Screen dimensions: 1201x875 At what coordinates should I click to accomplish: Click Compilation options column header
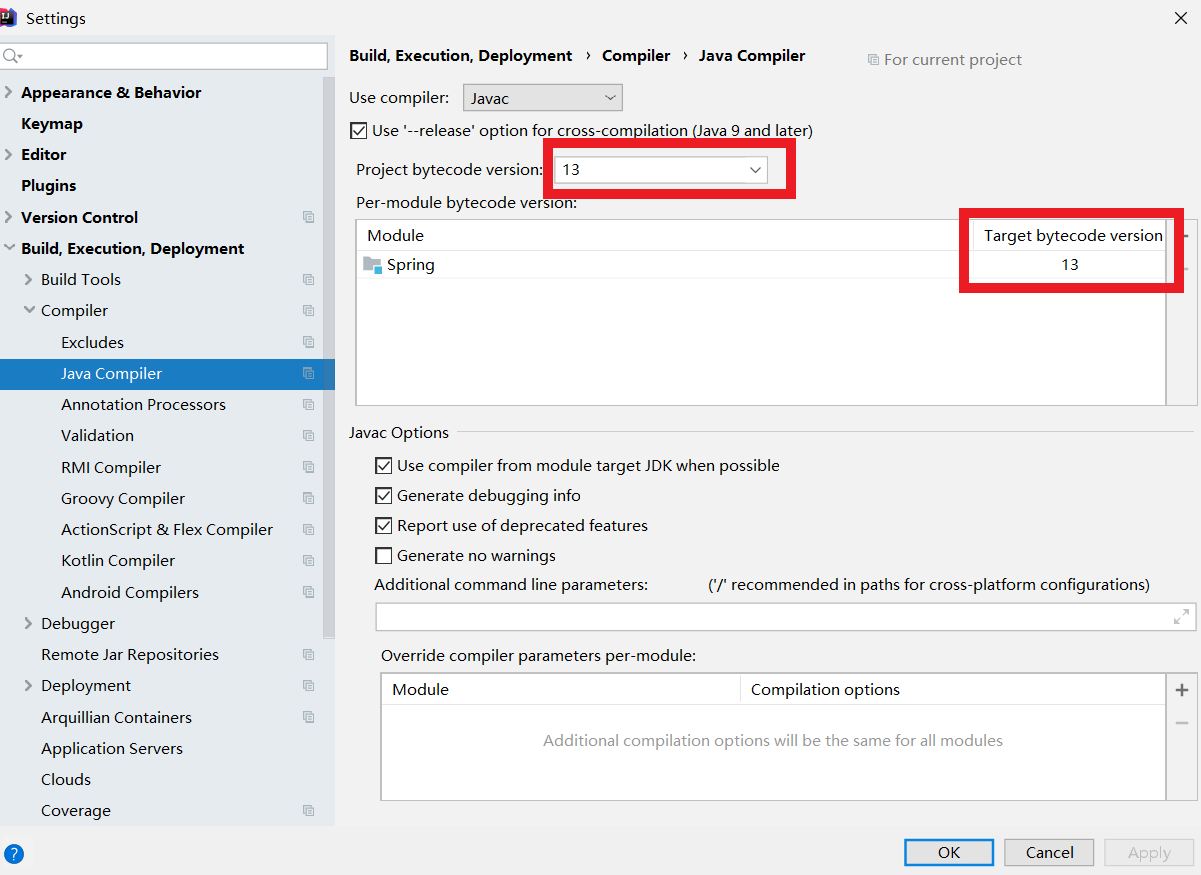pos(825,690)
